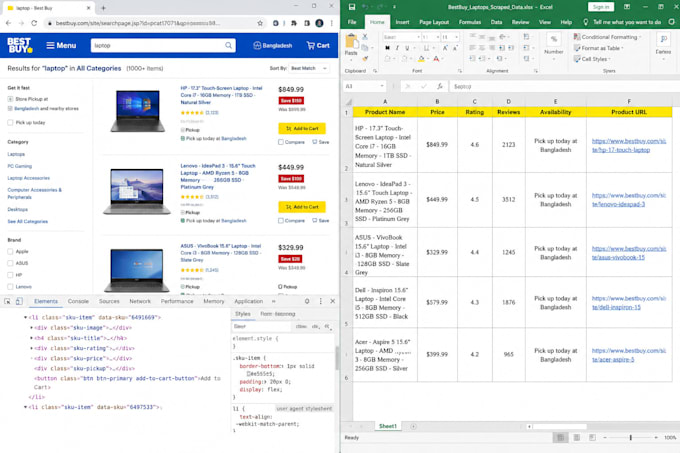Open the Excel Insert ribbon tab
The height and width of the screenshot is (453, 680).
[402, 22]
